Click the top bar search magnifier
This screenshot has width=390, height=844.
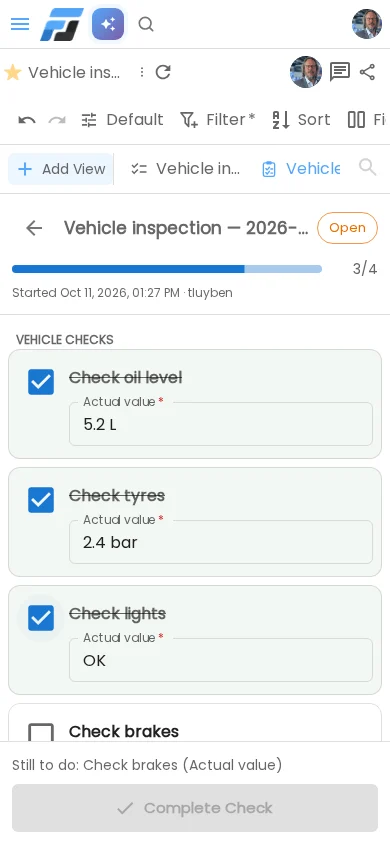pos(146,24)
